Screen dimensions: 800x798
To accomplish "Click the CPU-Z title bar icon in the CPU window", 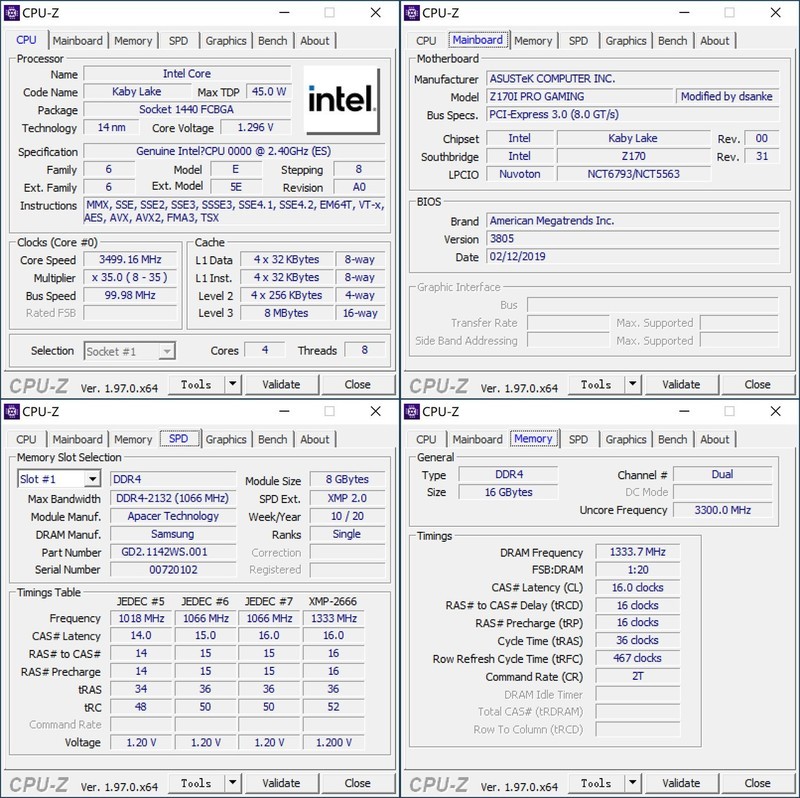I will pos(11,13).
